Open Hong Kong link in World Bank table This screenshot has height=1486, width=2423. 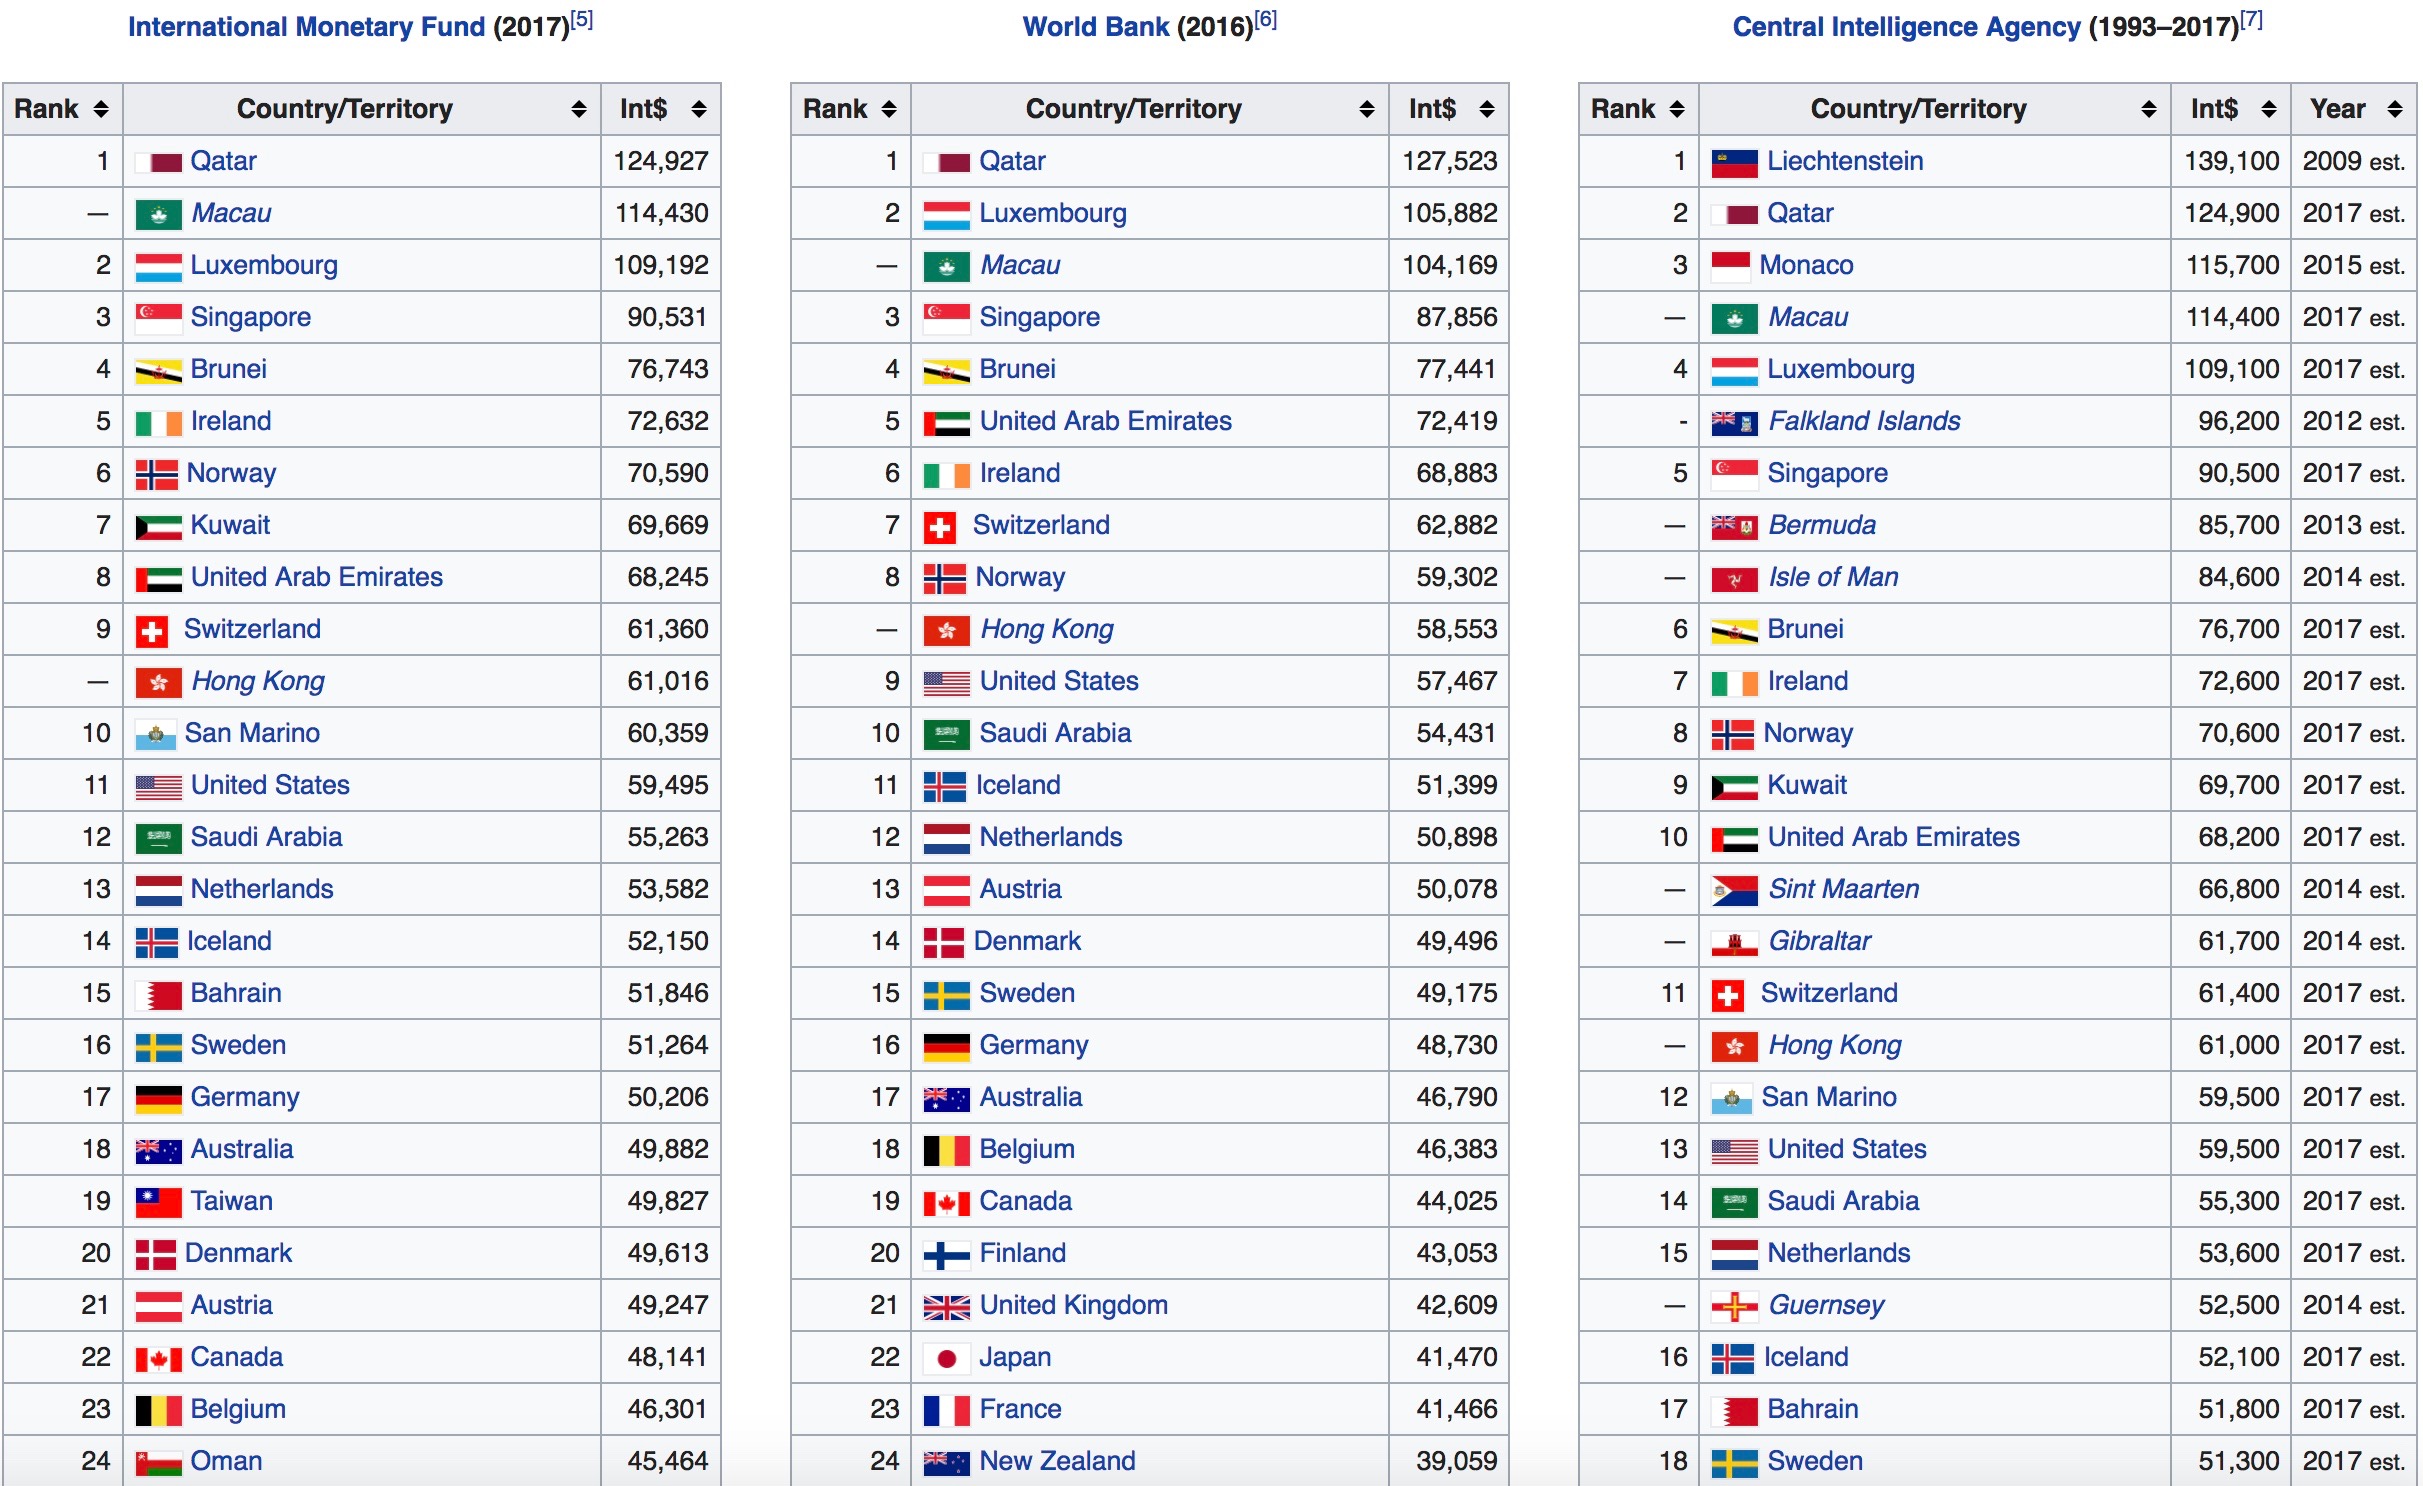[1046, 629]
